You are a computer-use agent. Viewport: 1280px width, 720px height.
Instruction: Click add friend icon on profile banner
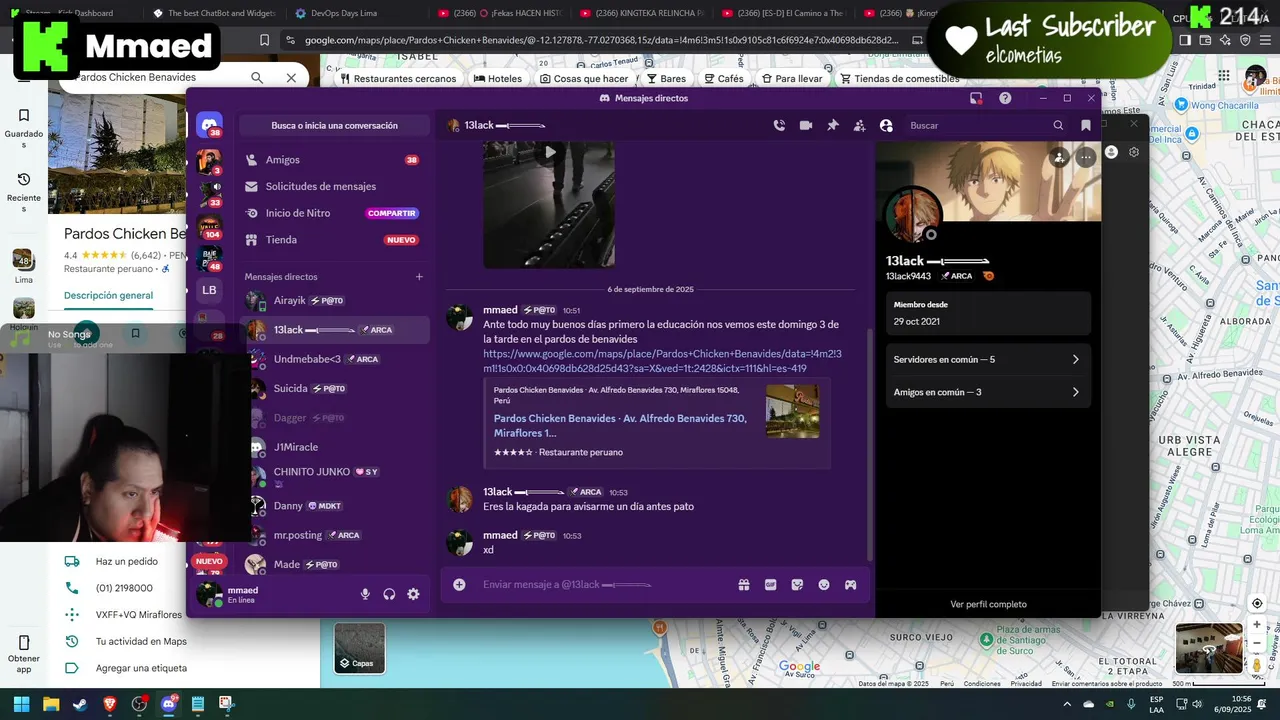(1059, 157)
